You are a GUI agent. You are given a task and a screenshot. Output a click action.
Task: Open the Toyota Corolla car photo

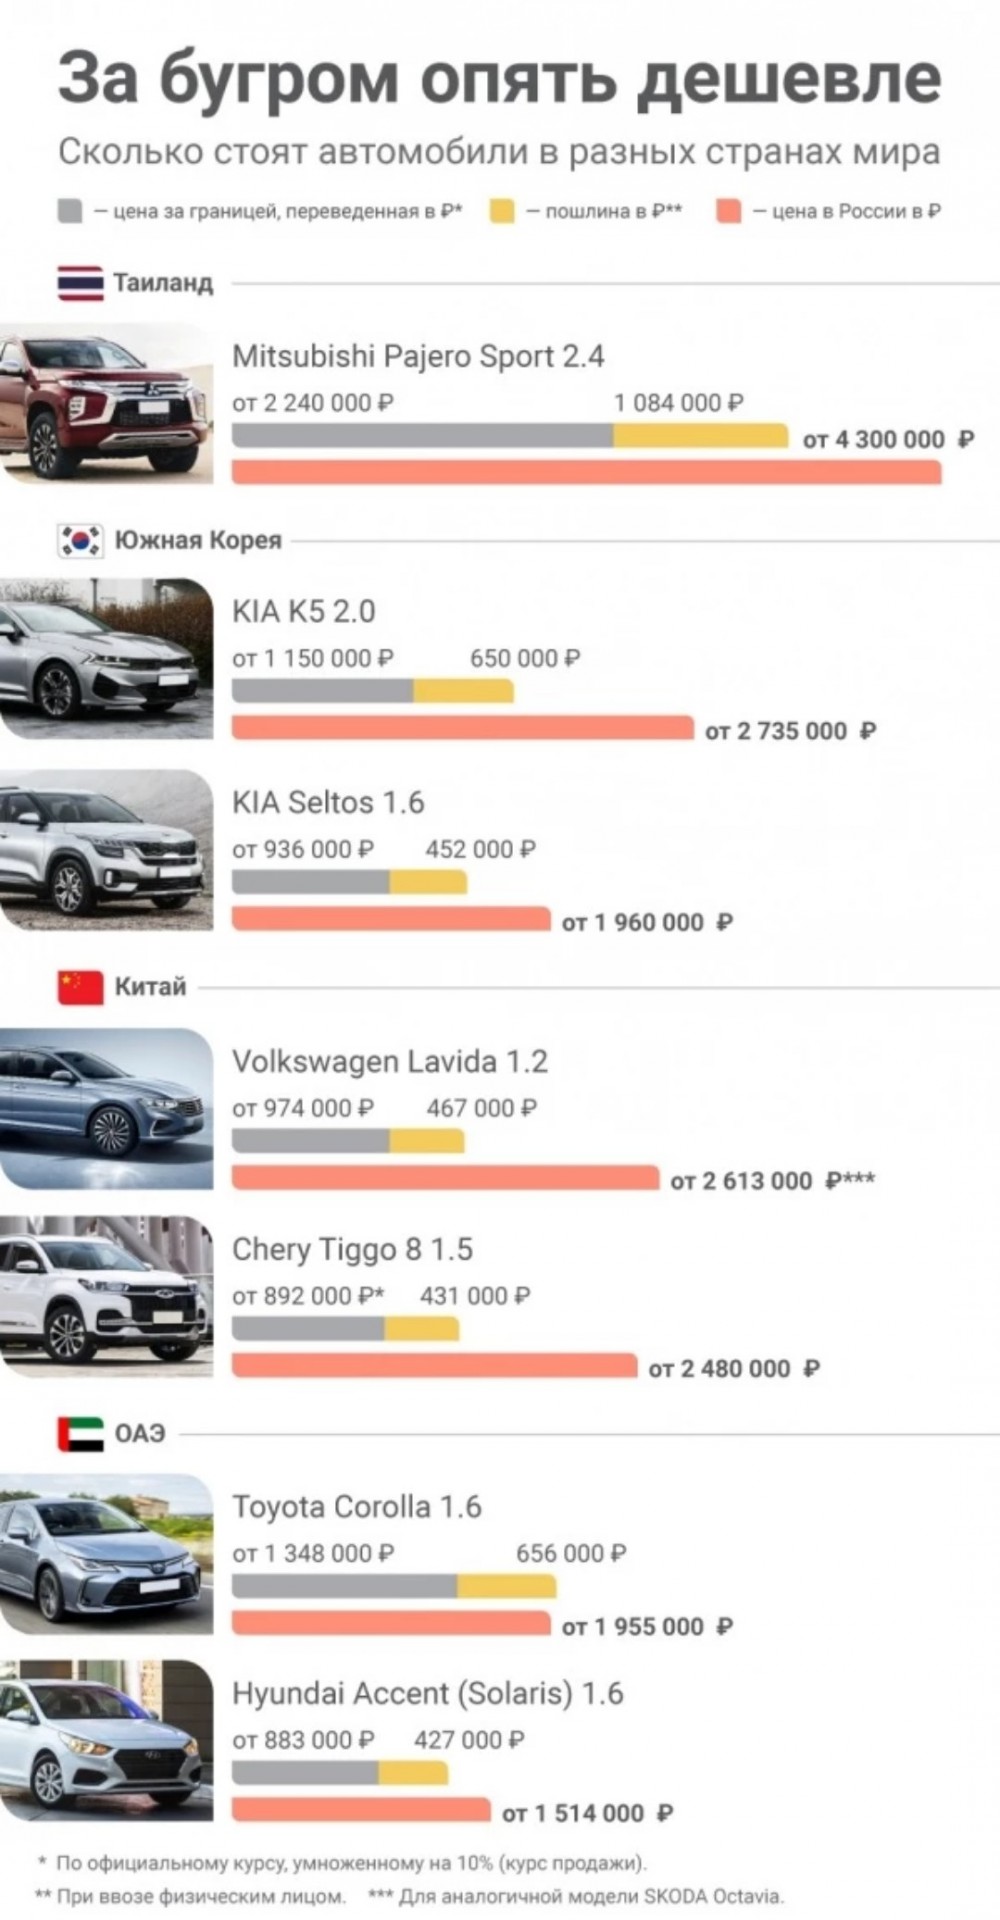coord(106,1554)
